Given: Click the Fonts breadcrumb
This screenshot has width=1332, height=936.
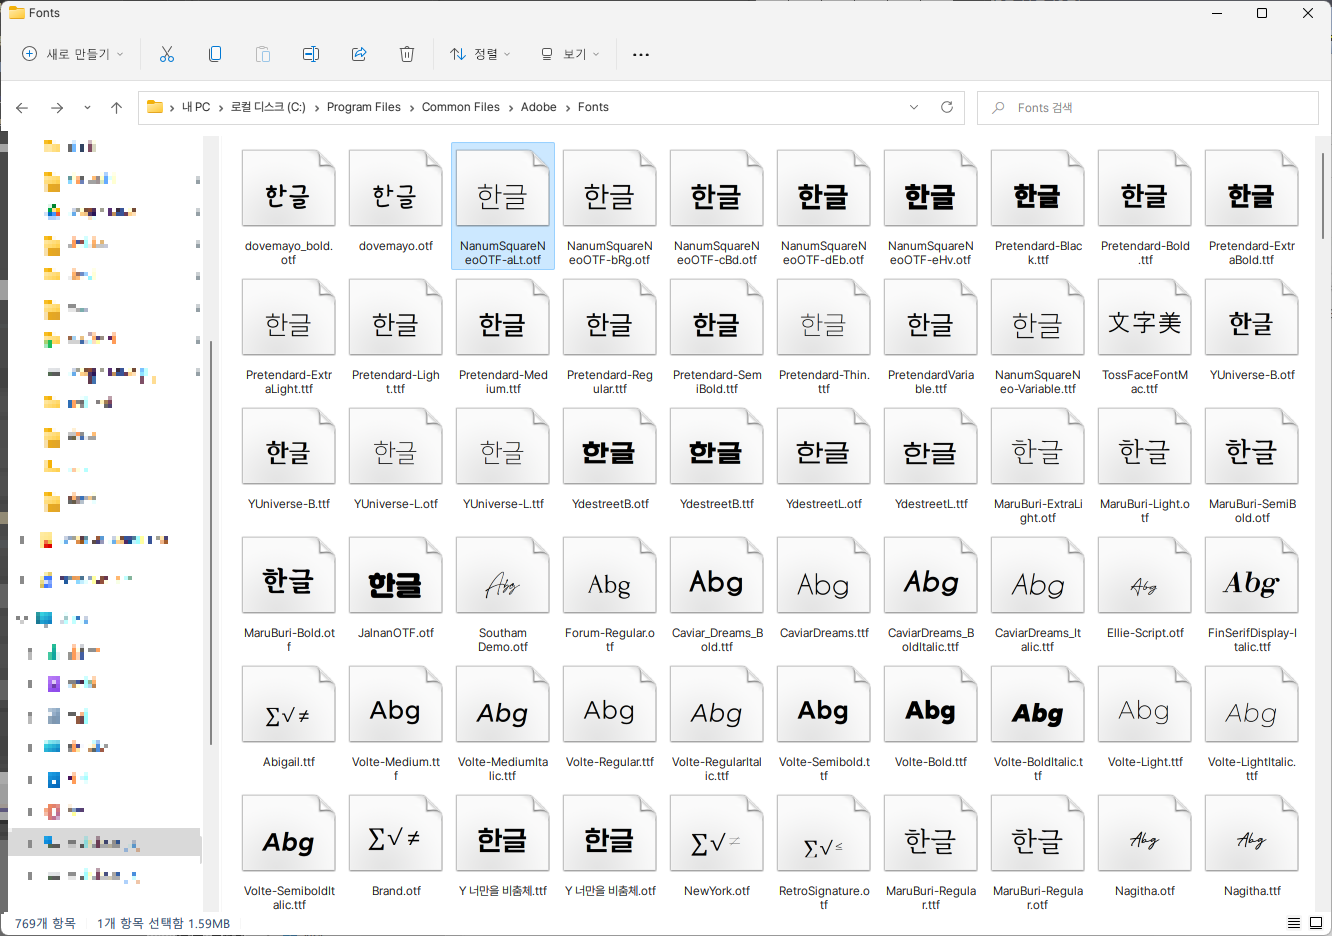Looking at the screenshot, I should pyautogui.click(x=593, y=107).
